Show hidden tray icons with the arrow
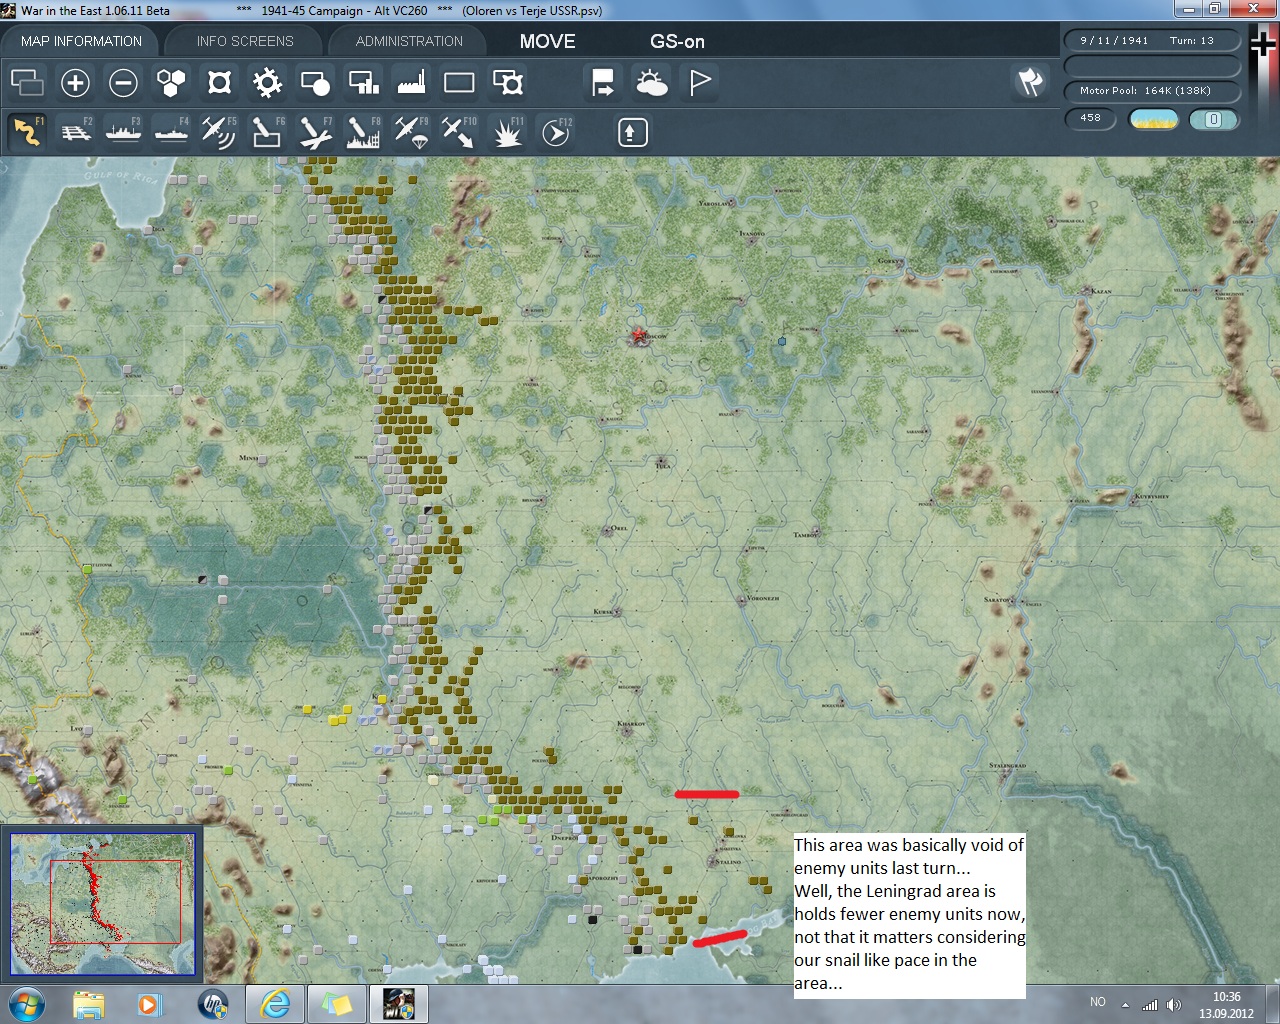The width and height of the screenshot is (1280, 1024). pos(1125,1004)
